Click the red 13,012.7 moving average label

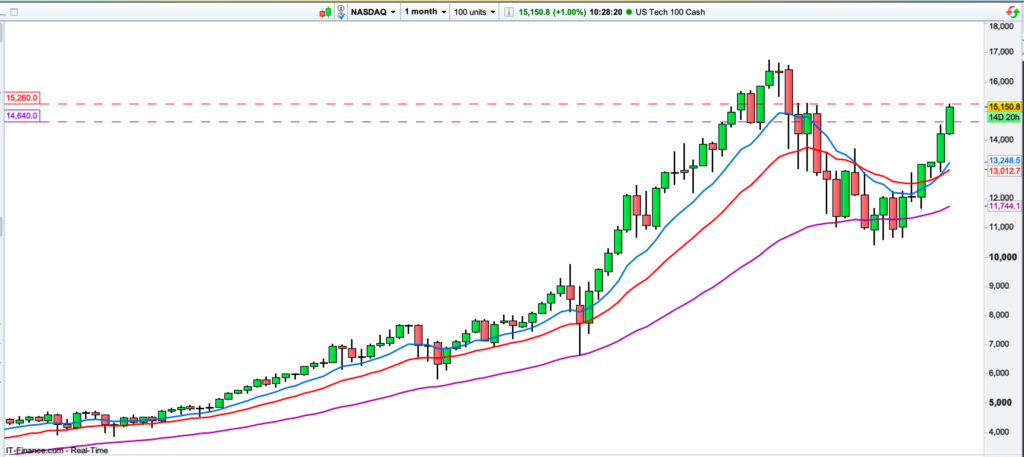[x=1003, y=171]
